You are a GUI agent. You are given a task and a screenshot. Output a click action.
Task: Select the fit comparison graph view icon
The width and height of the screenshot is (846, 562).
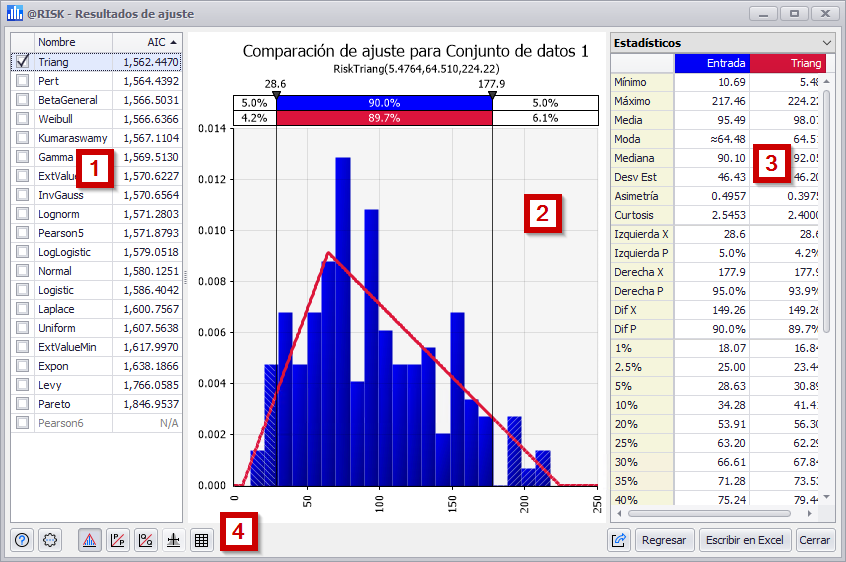[x=89, y=540]
